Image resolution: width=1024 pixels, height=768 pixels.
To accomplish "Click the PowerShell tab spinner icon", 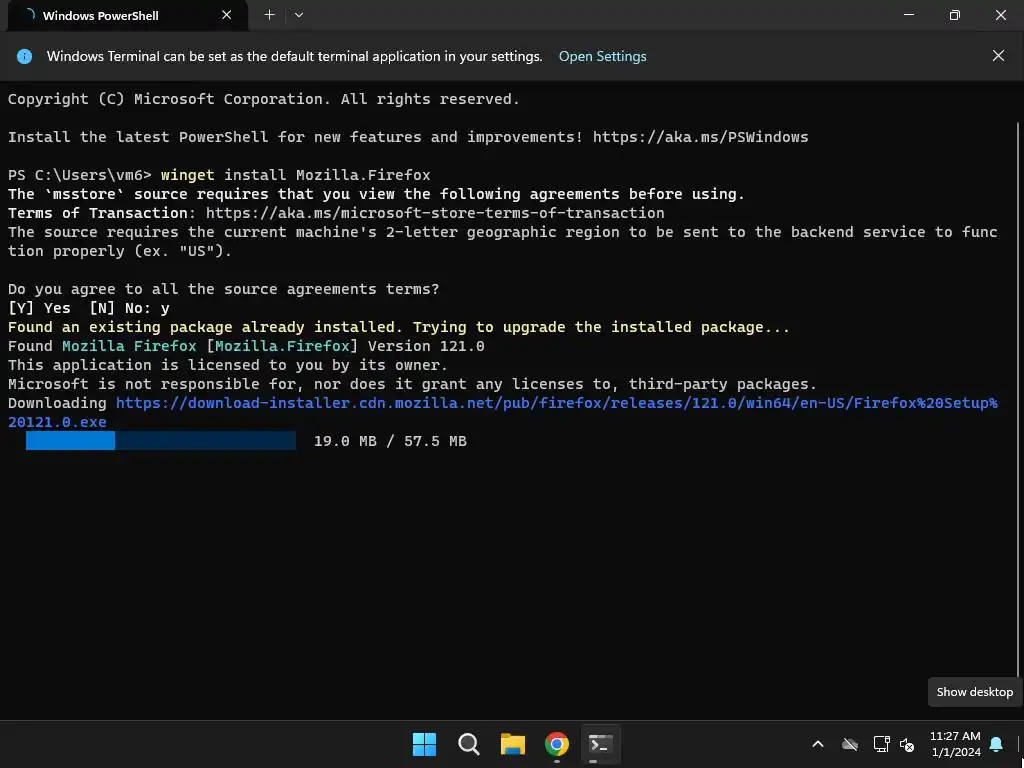I will (x=29, y=15).
